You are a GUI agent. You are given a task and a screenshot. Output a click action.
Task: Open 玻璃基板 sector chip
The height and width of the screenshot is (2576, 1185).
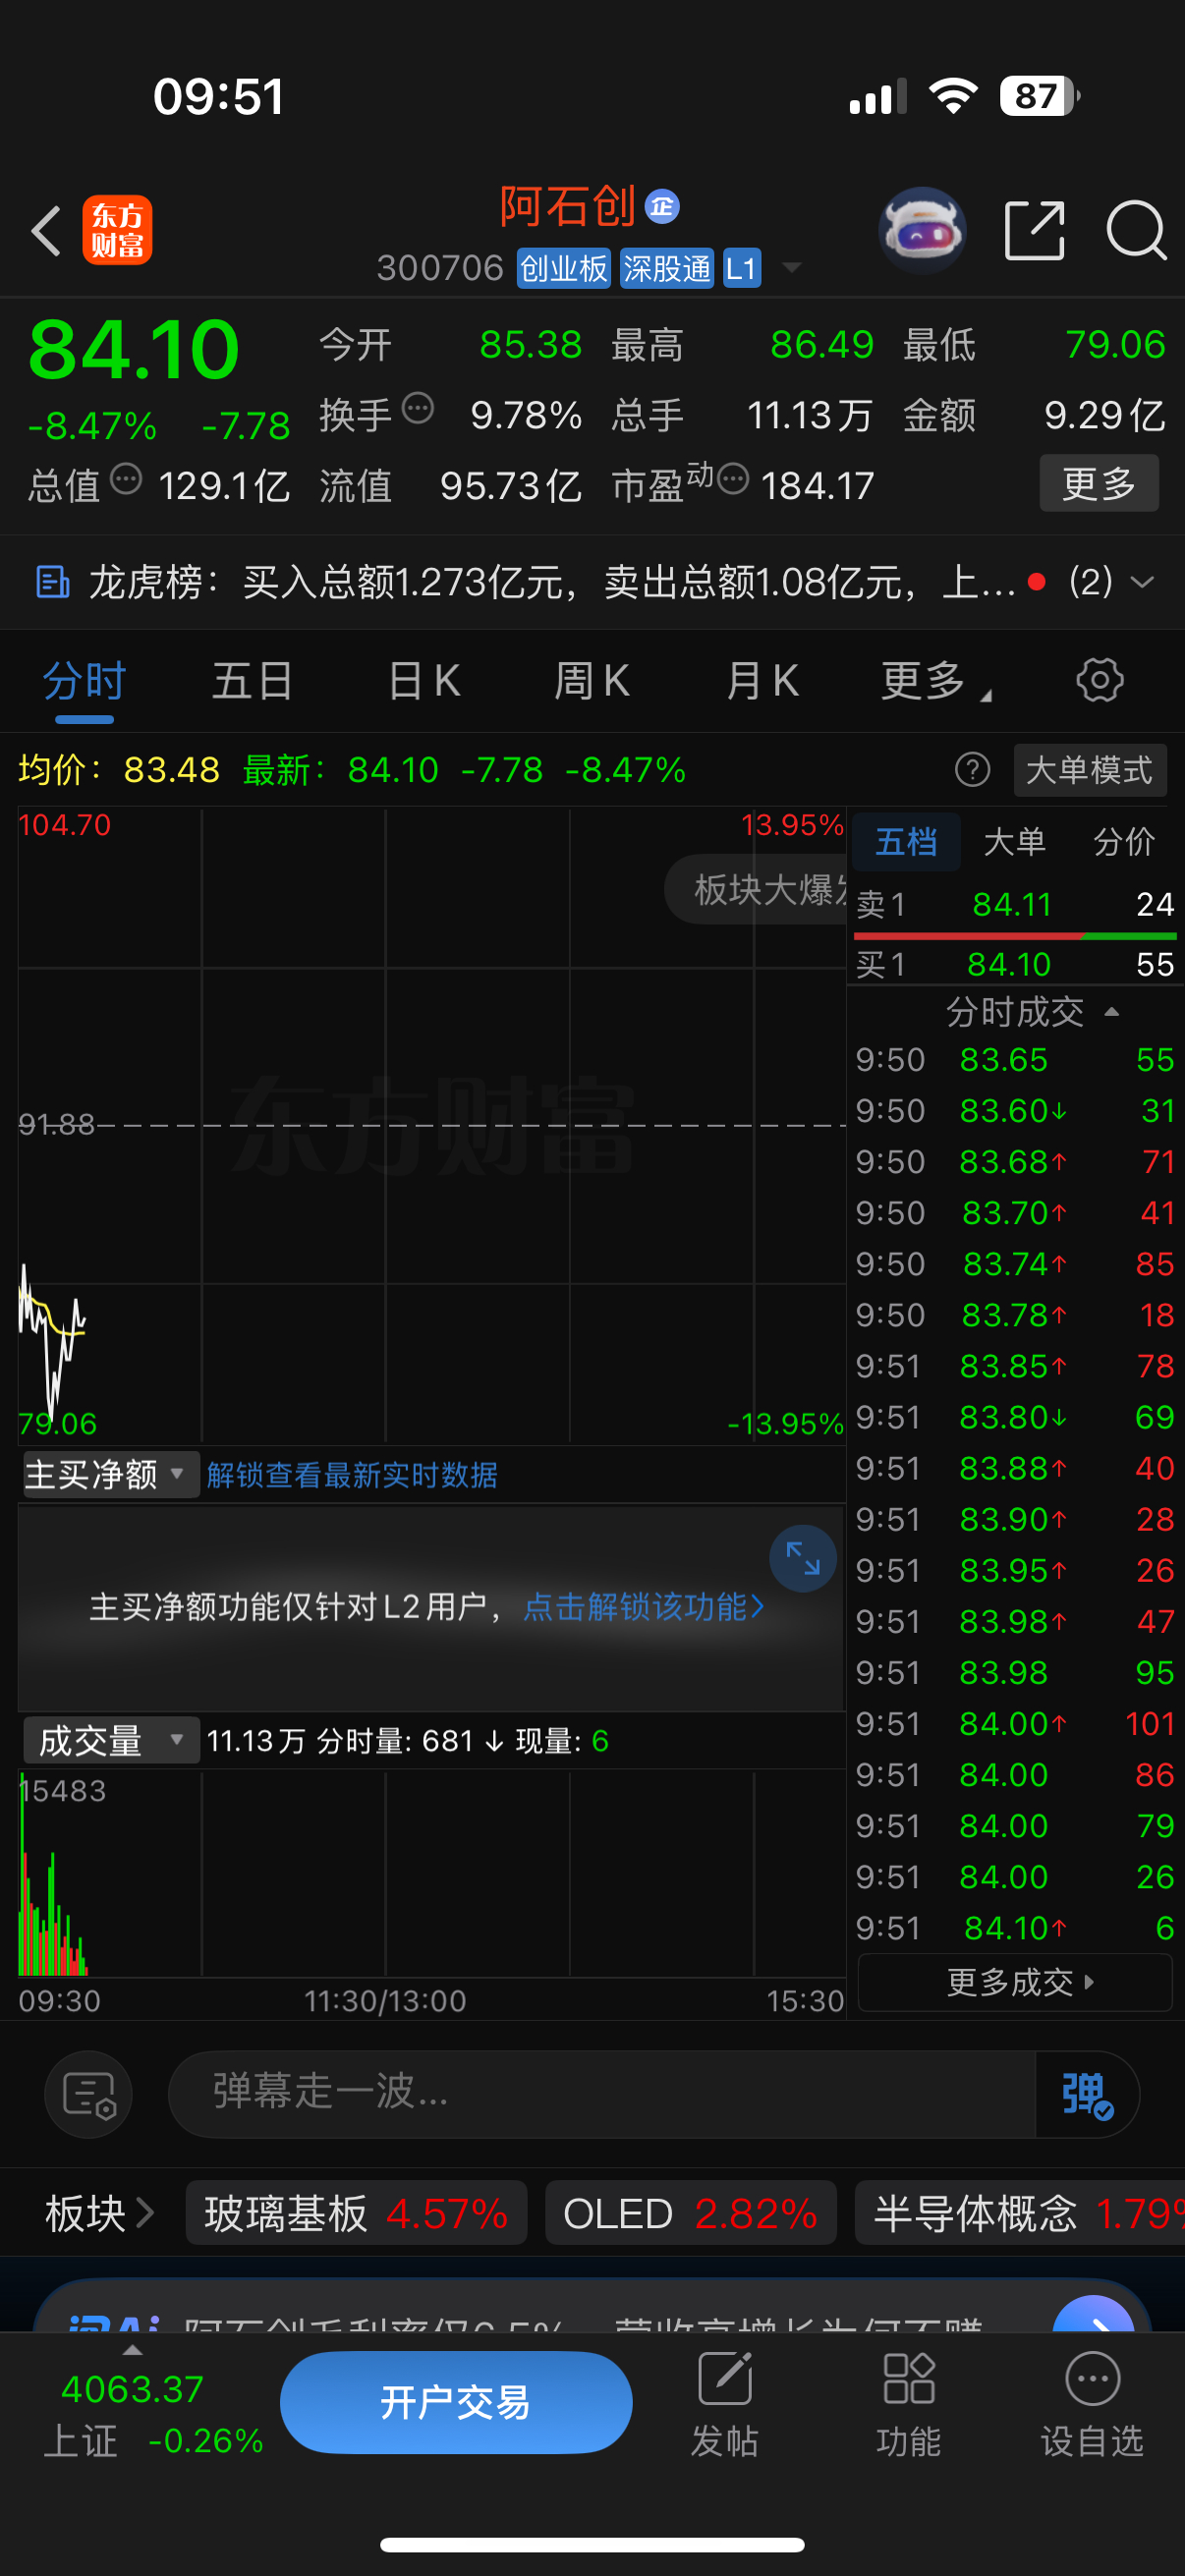pos(356,2213)
